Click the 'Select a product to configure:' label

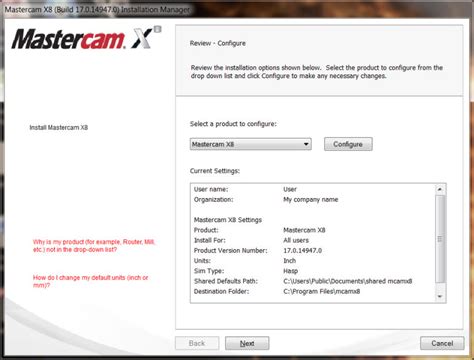233,124
